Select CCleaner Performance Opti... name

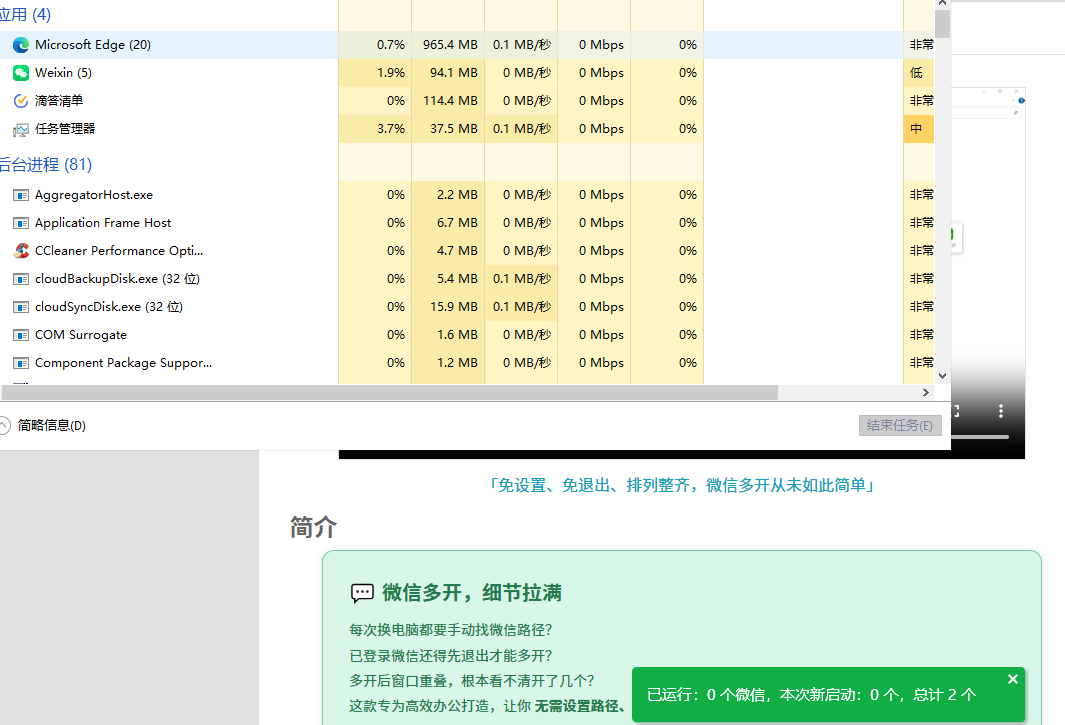click(119, 251)
